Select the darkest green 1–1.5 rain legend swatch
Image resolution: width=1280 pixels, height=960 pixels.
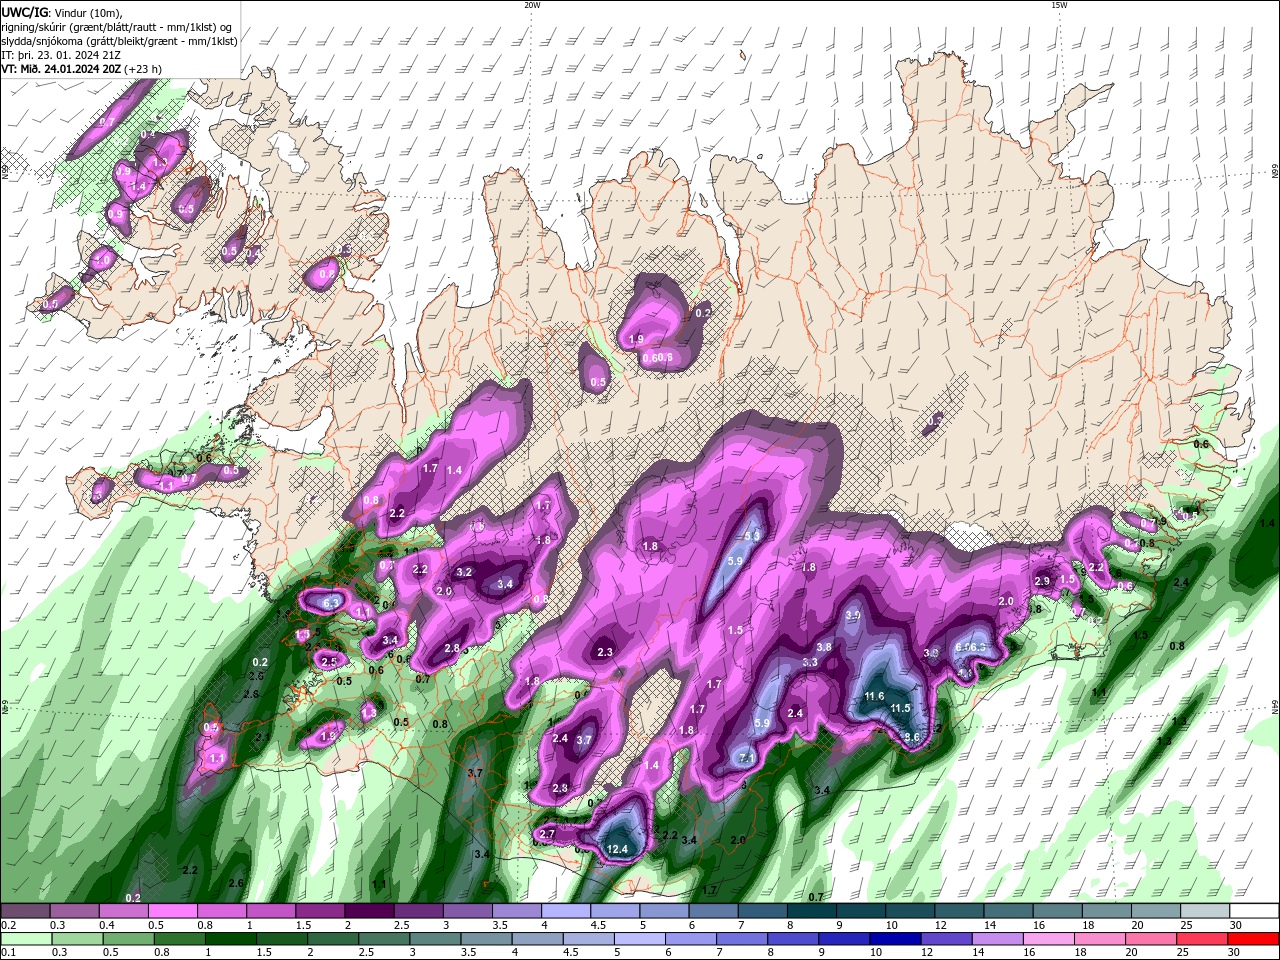(x=231, y=939)
